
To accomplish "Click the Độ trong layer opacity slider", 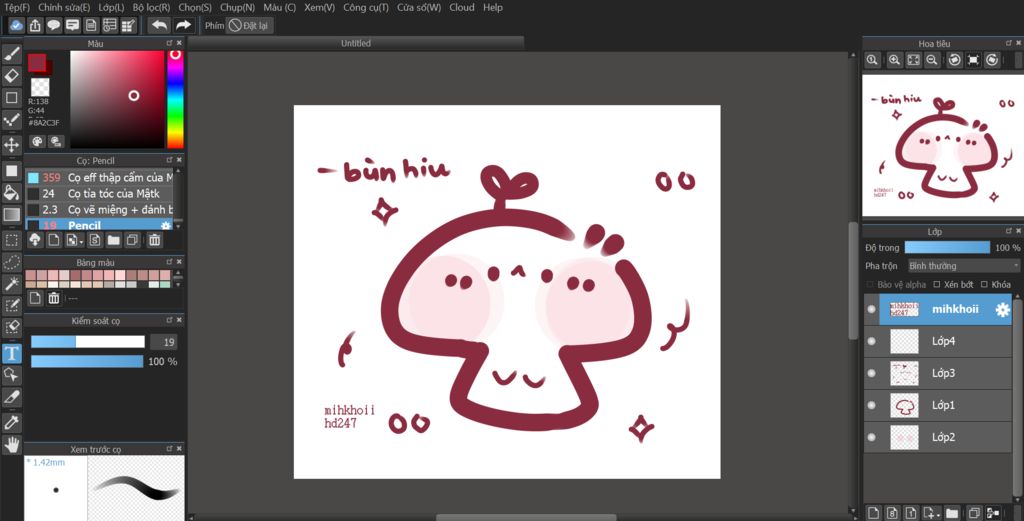I will click(x=947, y=247).
